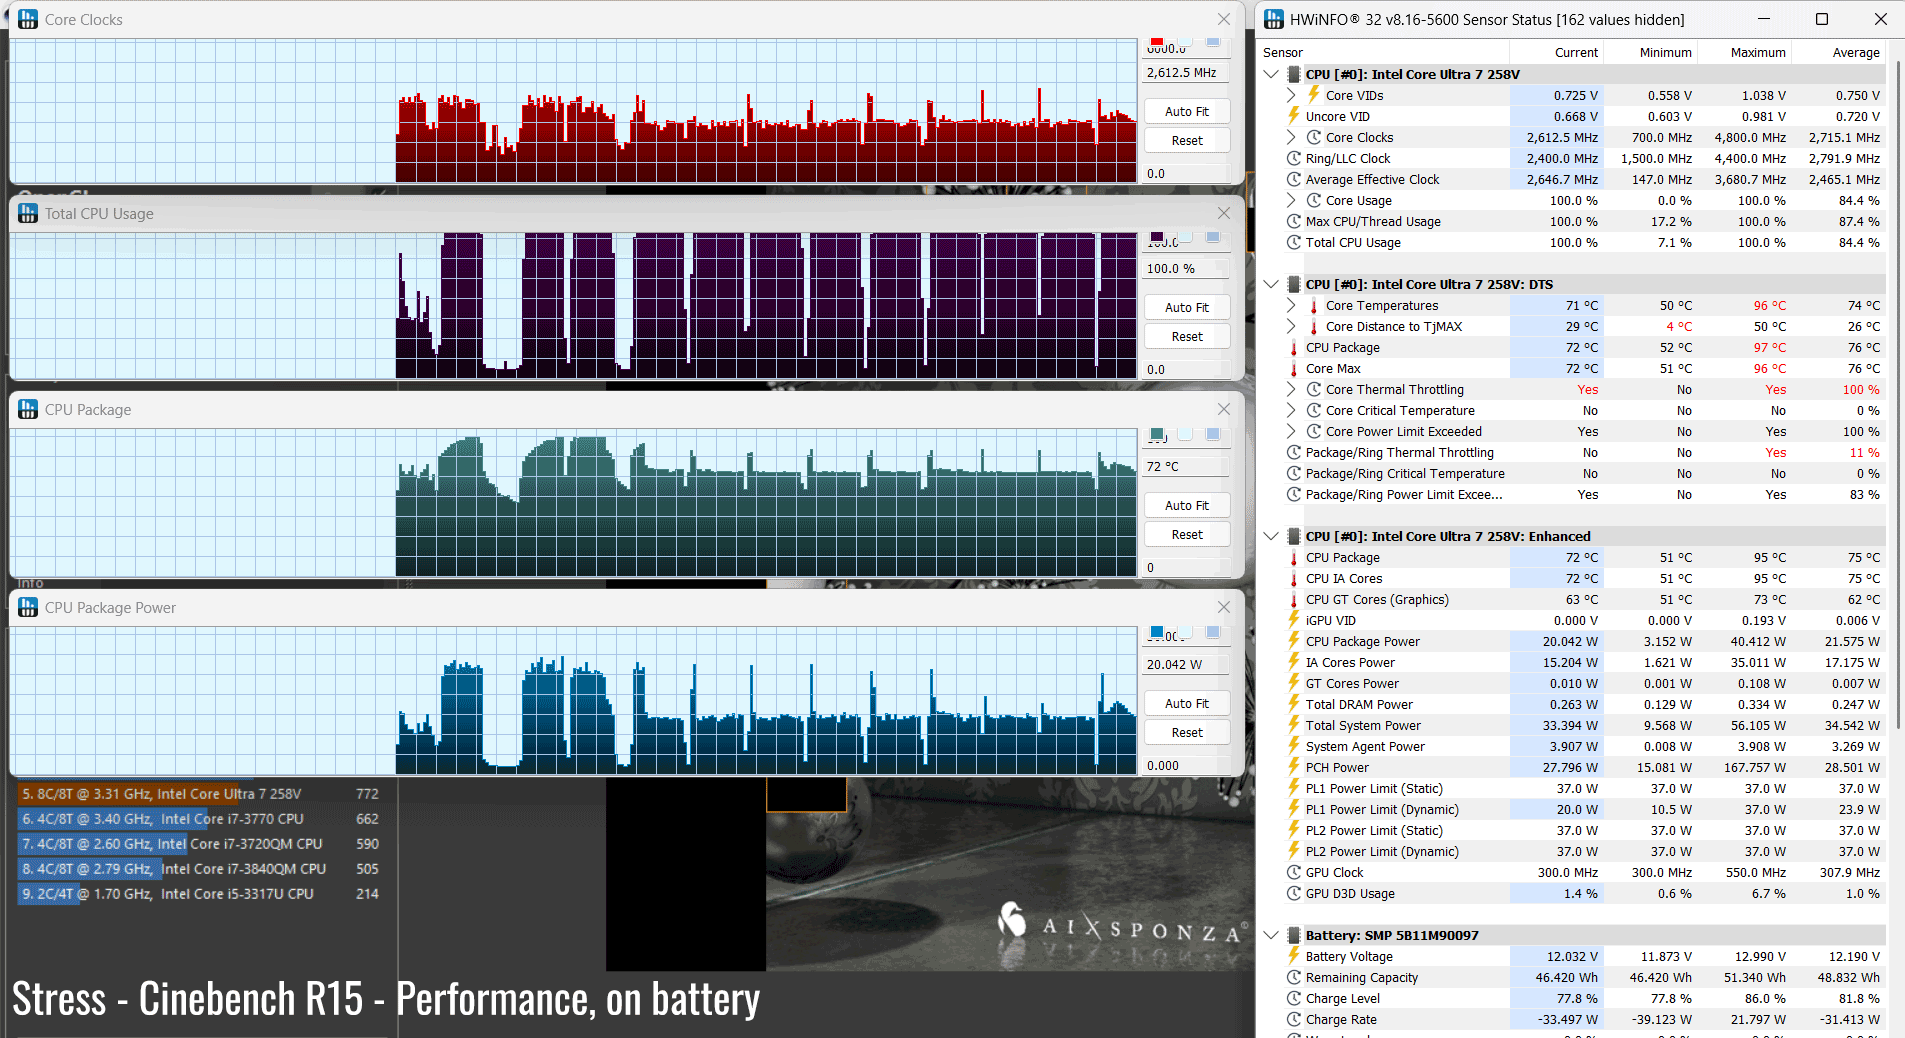This screenshot has height=1038, width=1905.
Task: Click the 0.000 minimum scale field in CPU Package Power
Action: 1187,765
